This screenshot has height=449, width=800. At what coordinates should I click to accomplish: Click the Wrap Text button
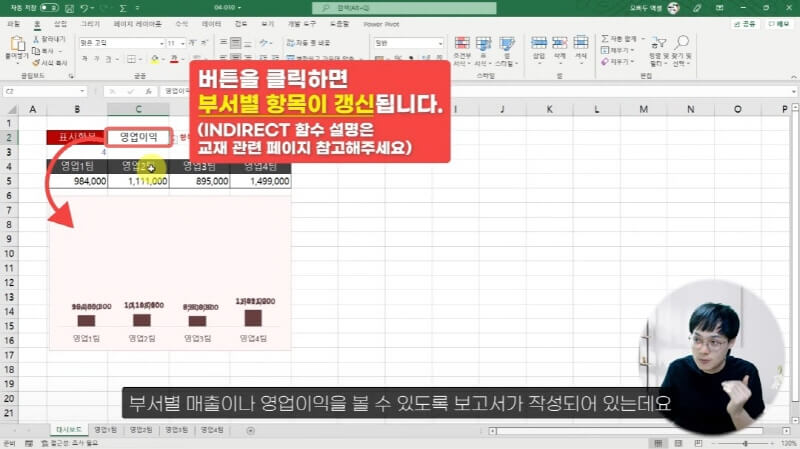coord(308,43)
